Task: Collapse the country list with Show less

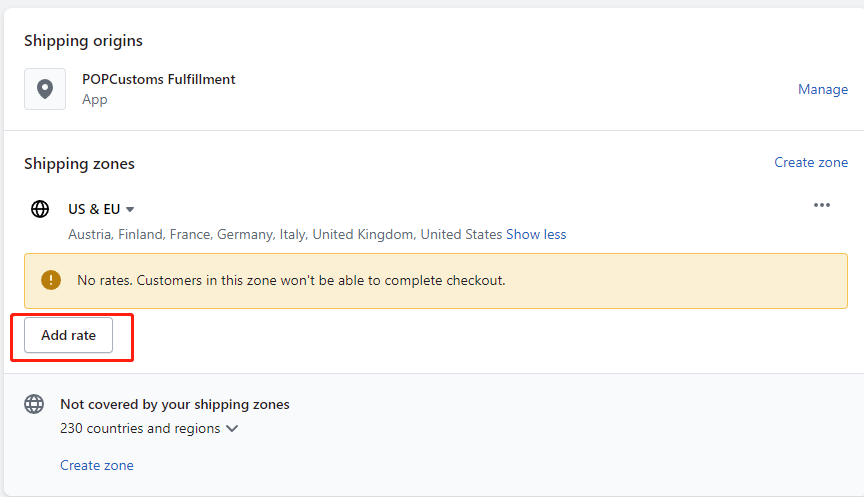Action: point(536,234)
